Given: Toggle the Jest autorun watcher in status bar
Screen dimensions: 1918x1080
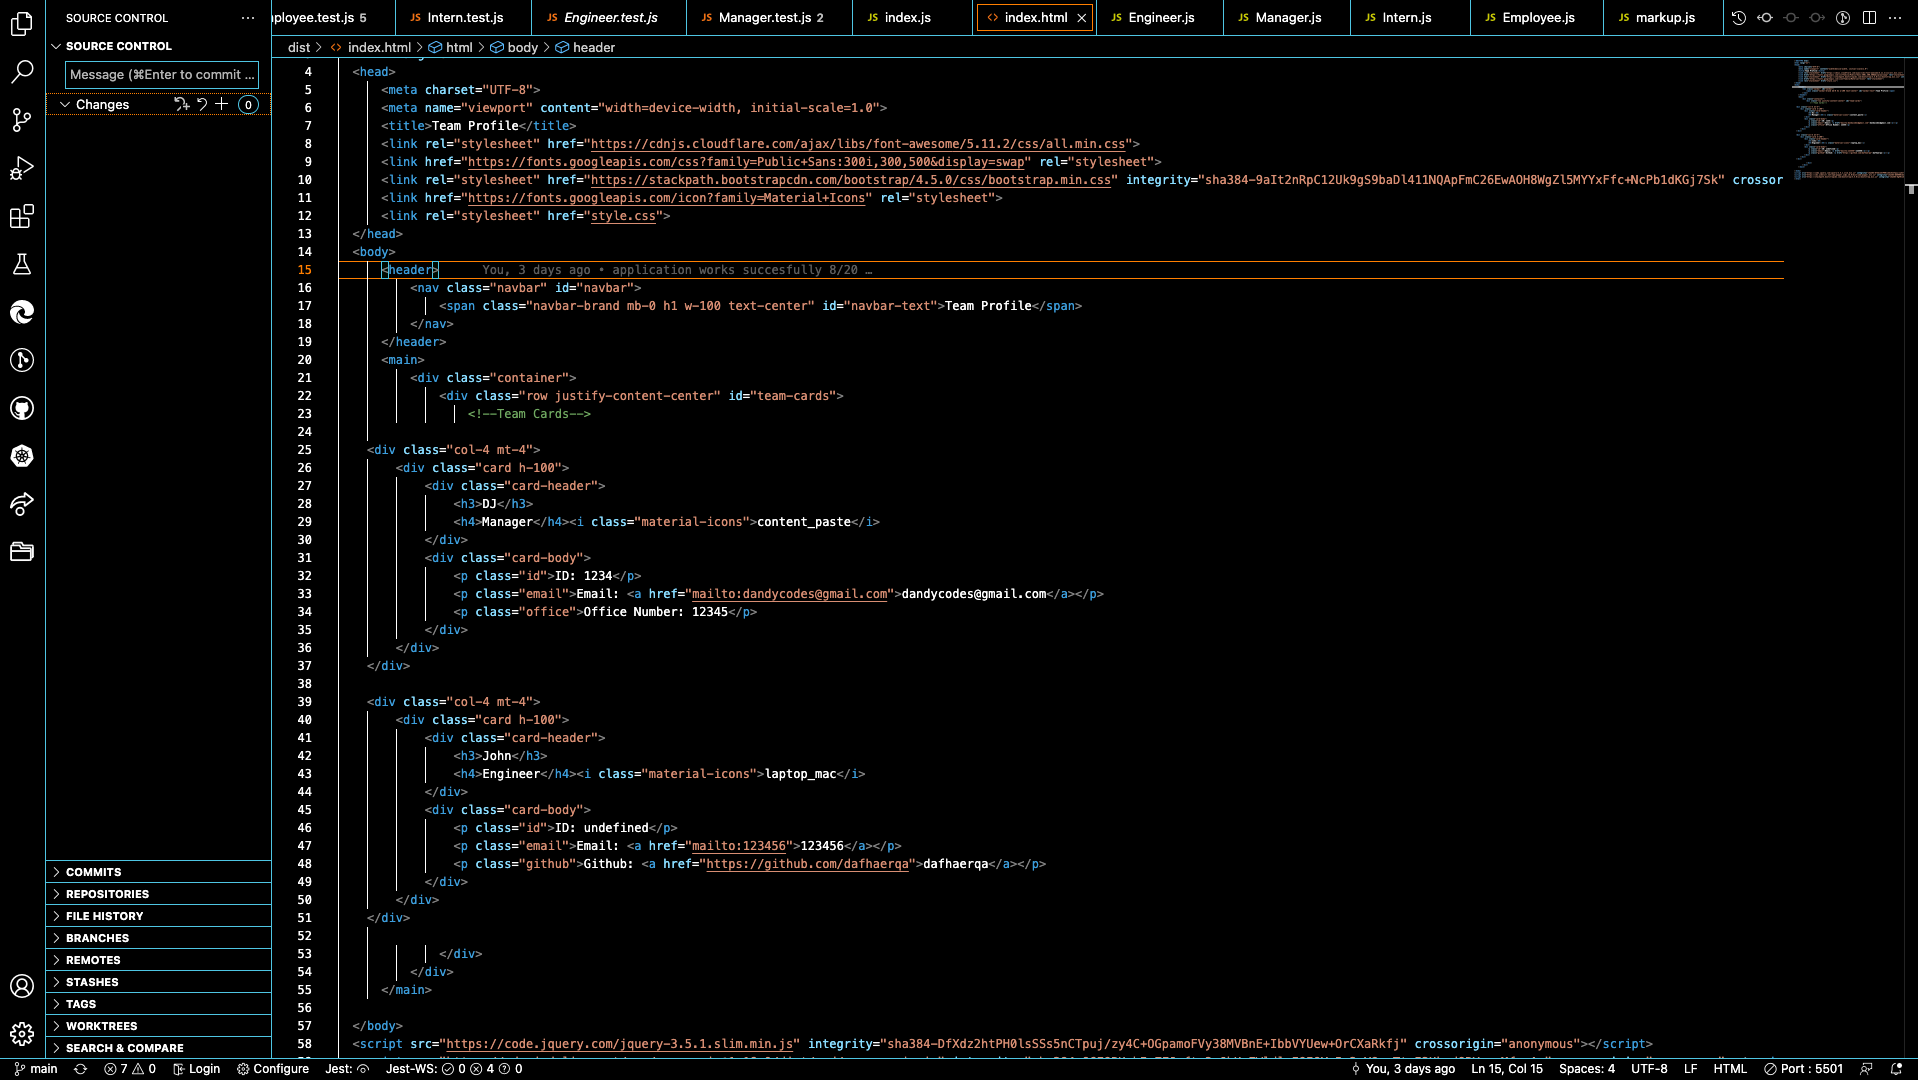Looking at the screenshot, I should click(347, 1069).
